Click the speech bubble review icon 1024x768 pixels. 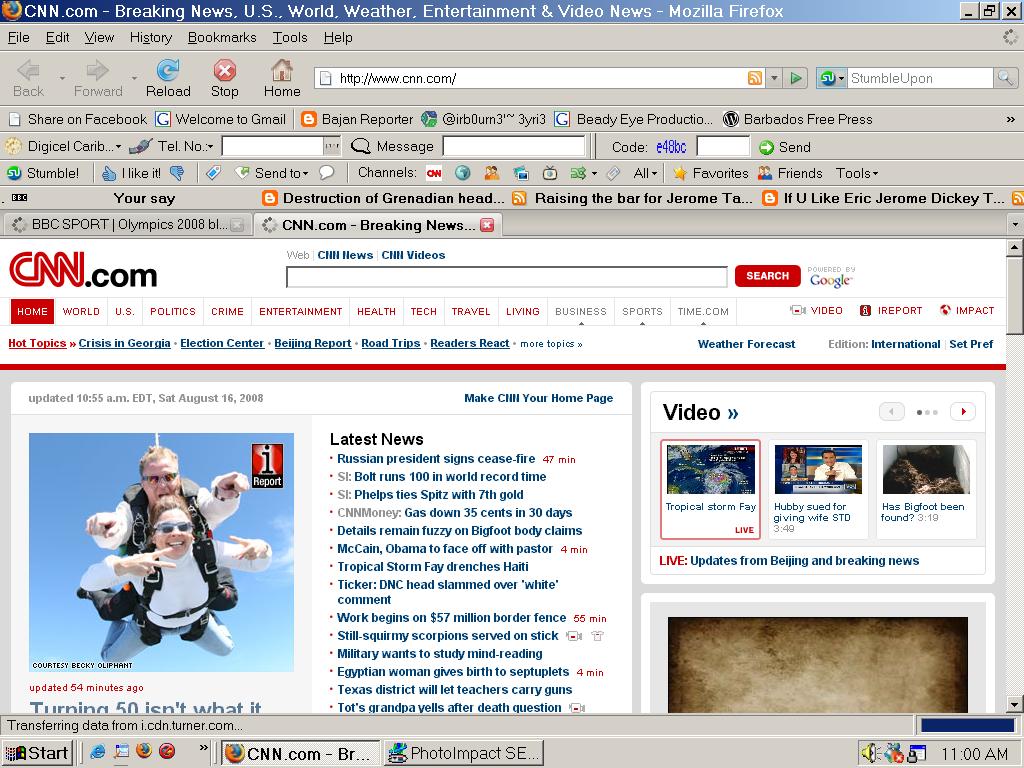[327, 173]
